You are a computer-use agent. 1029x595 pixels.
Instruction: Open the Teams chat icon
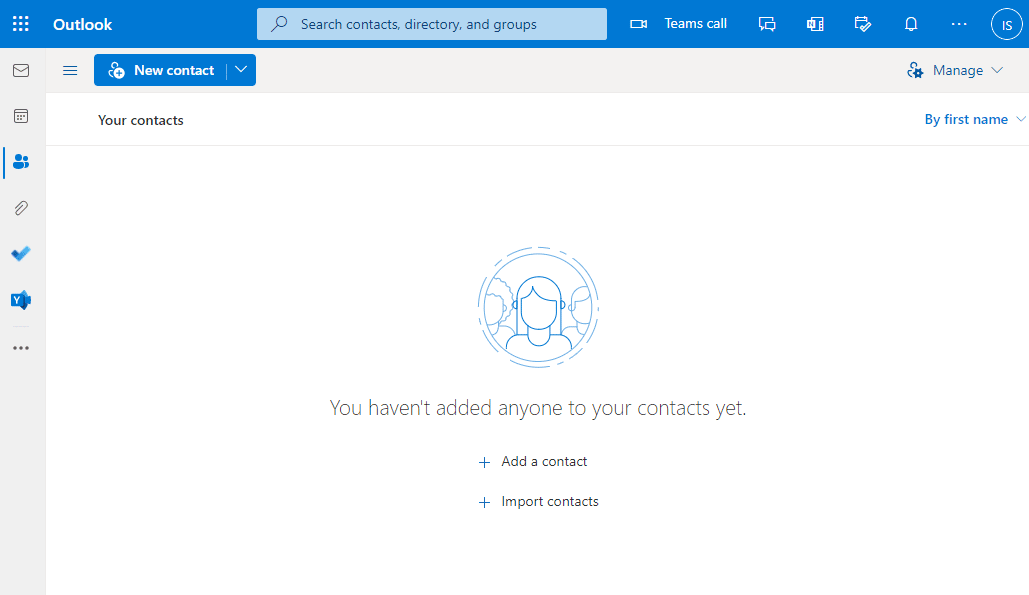coord(766,24)
